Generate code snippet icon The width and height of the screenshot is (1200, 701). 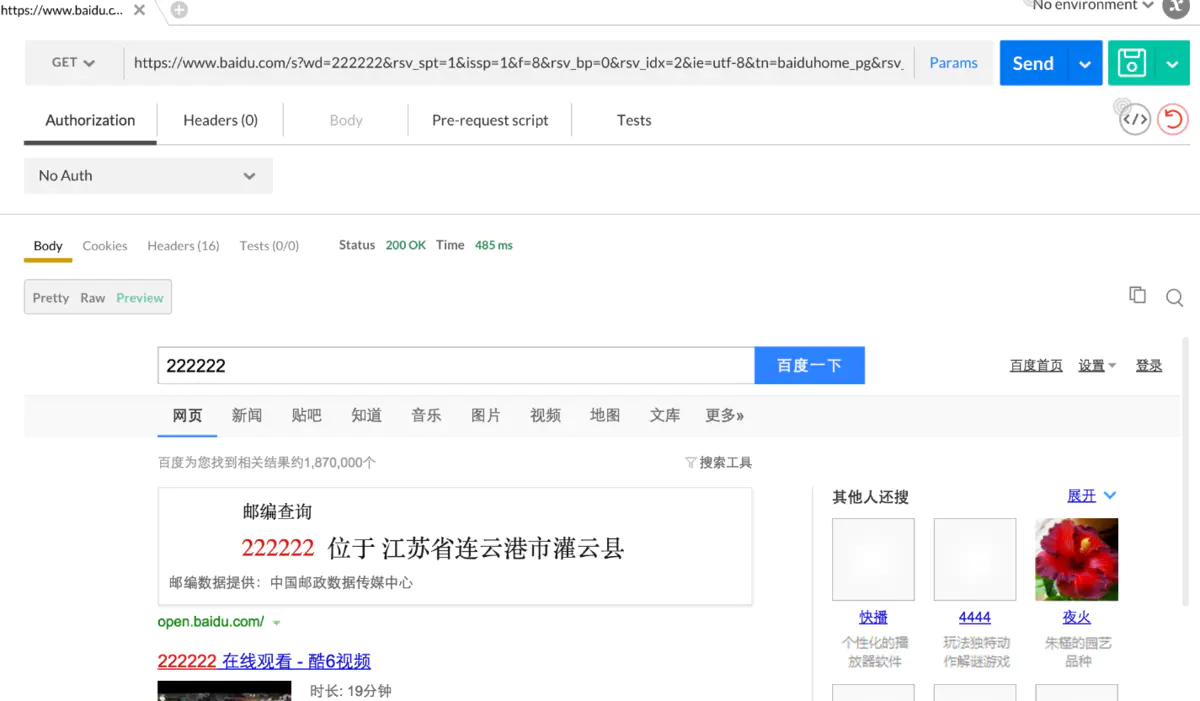(1134, 119)
